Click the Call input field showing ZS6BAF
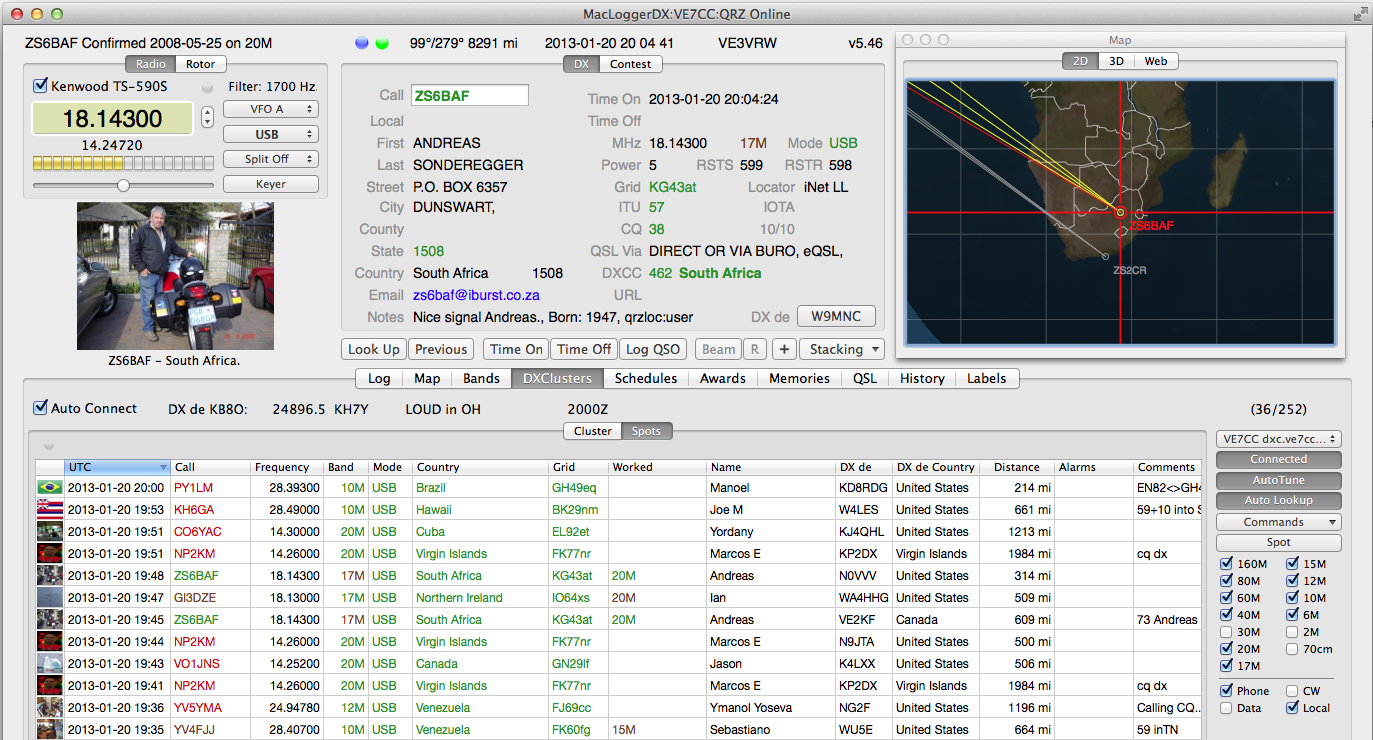This screenshot has height=740, width=1373. (469, 95)
